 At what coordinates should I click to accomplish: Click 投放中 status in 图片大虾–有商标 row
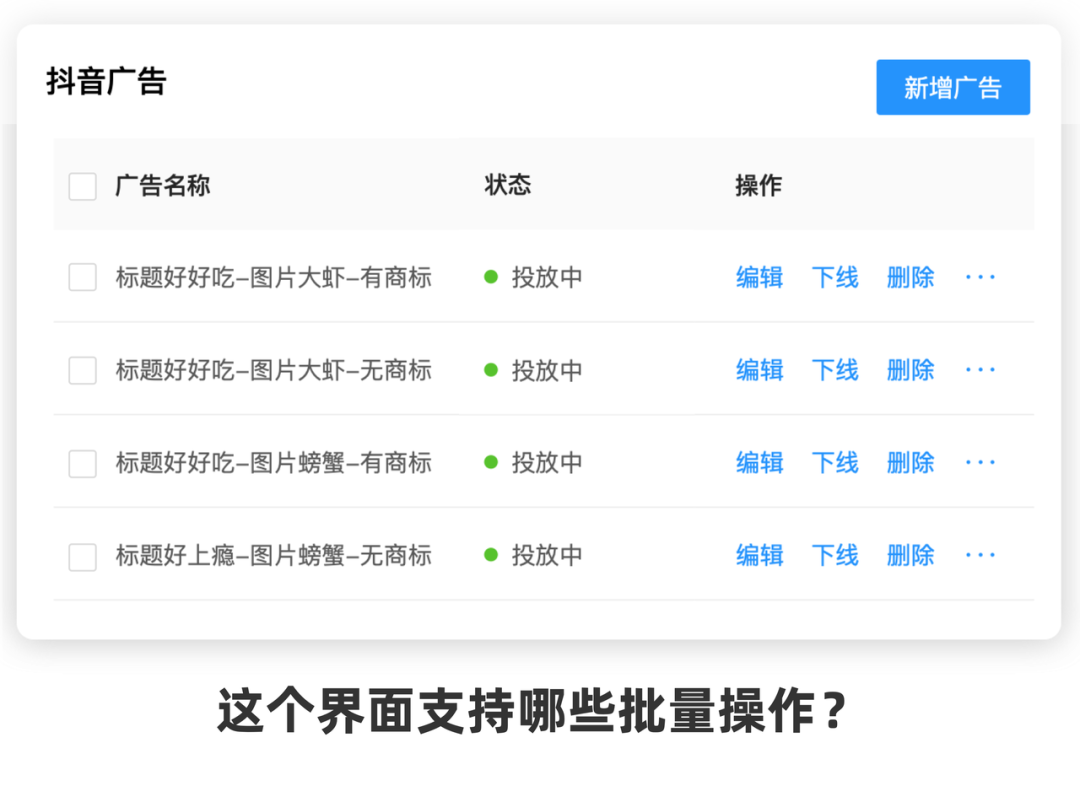533,277
